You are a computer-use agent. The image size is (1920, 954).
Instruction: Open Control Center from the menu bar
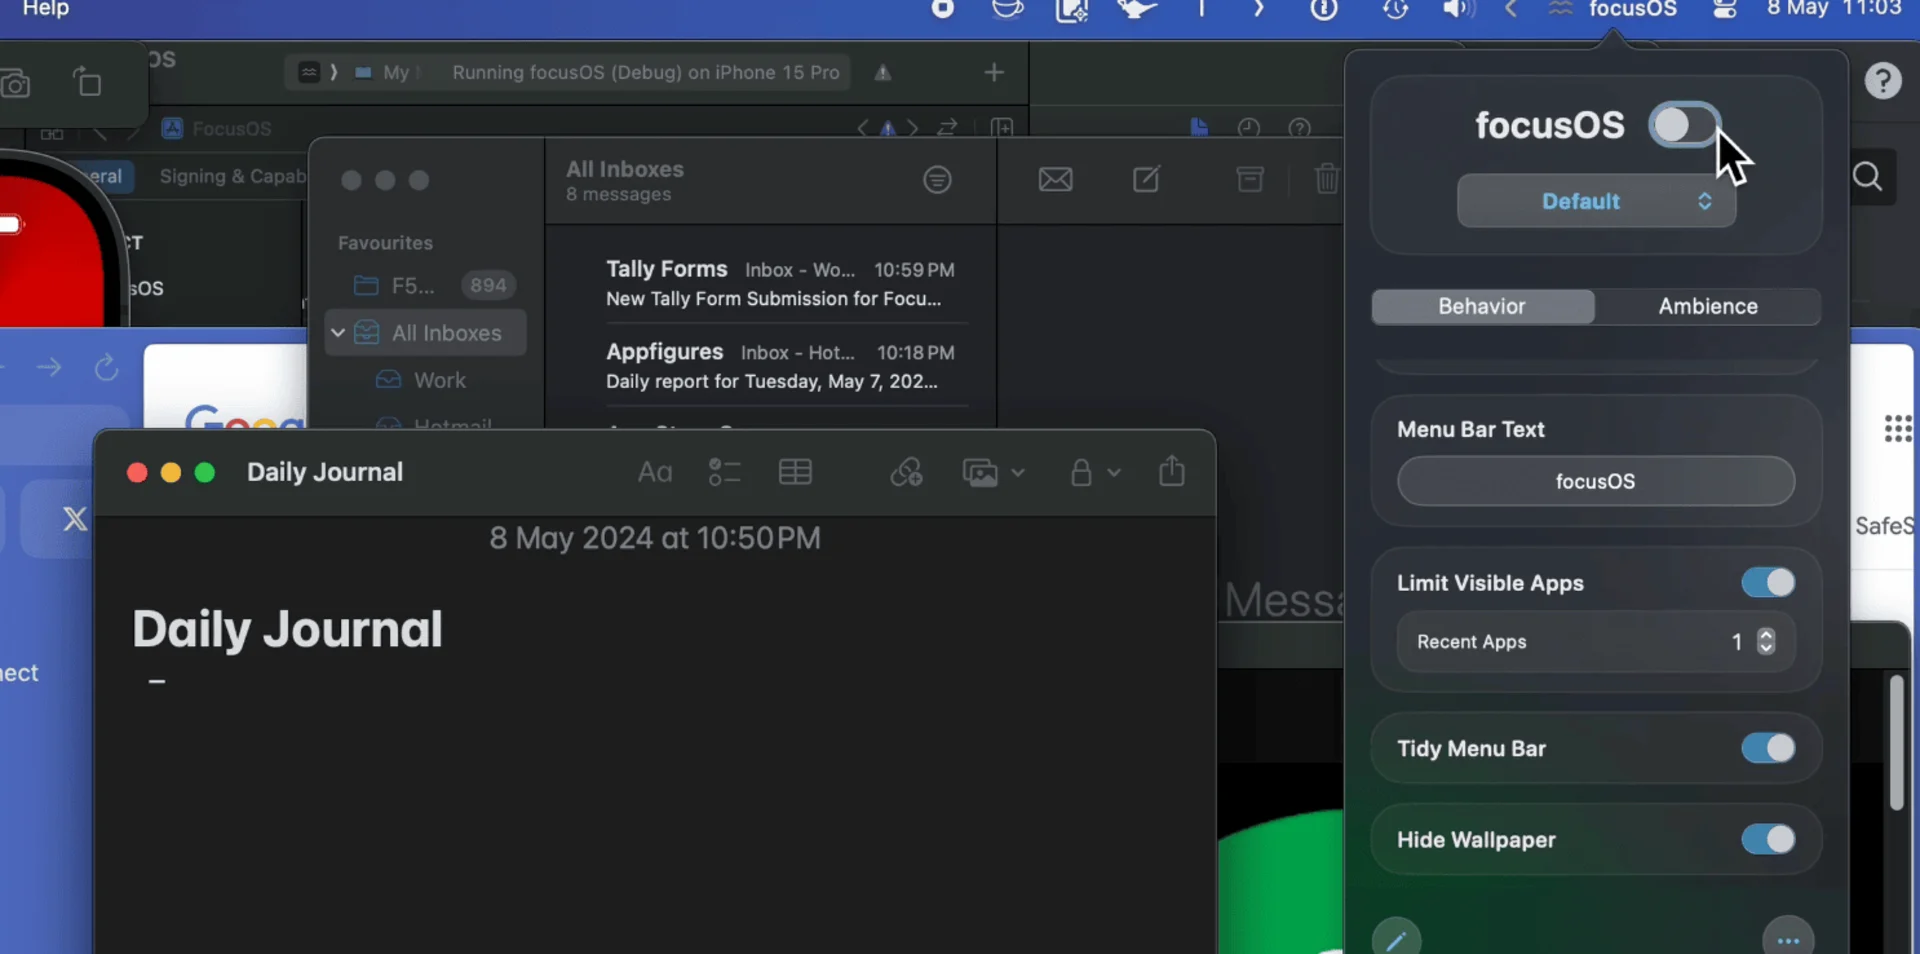1725,9
